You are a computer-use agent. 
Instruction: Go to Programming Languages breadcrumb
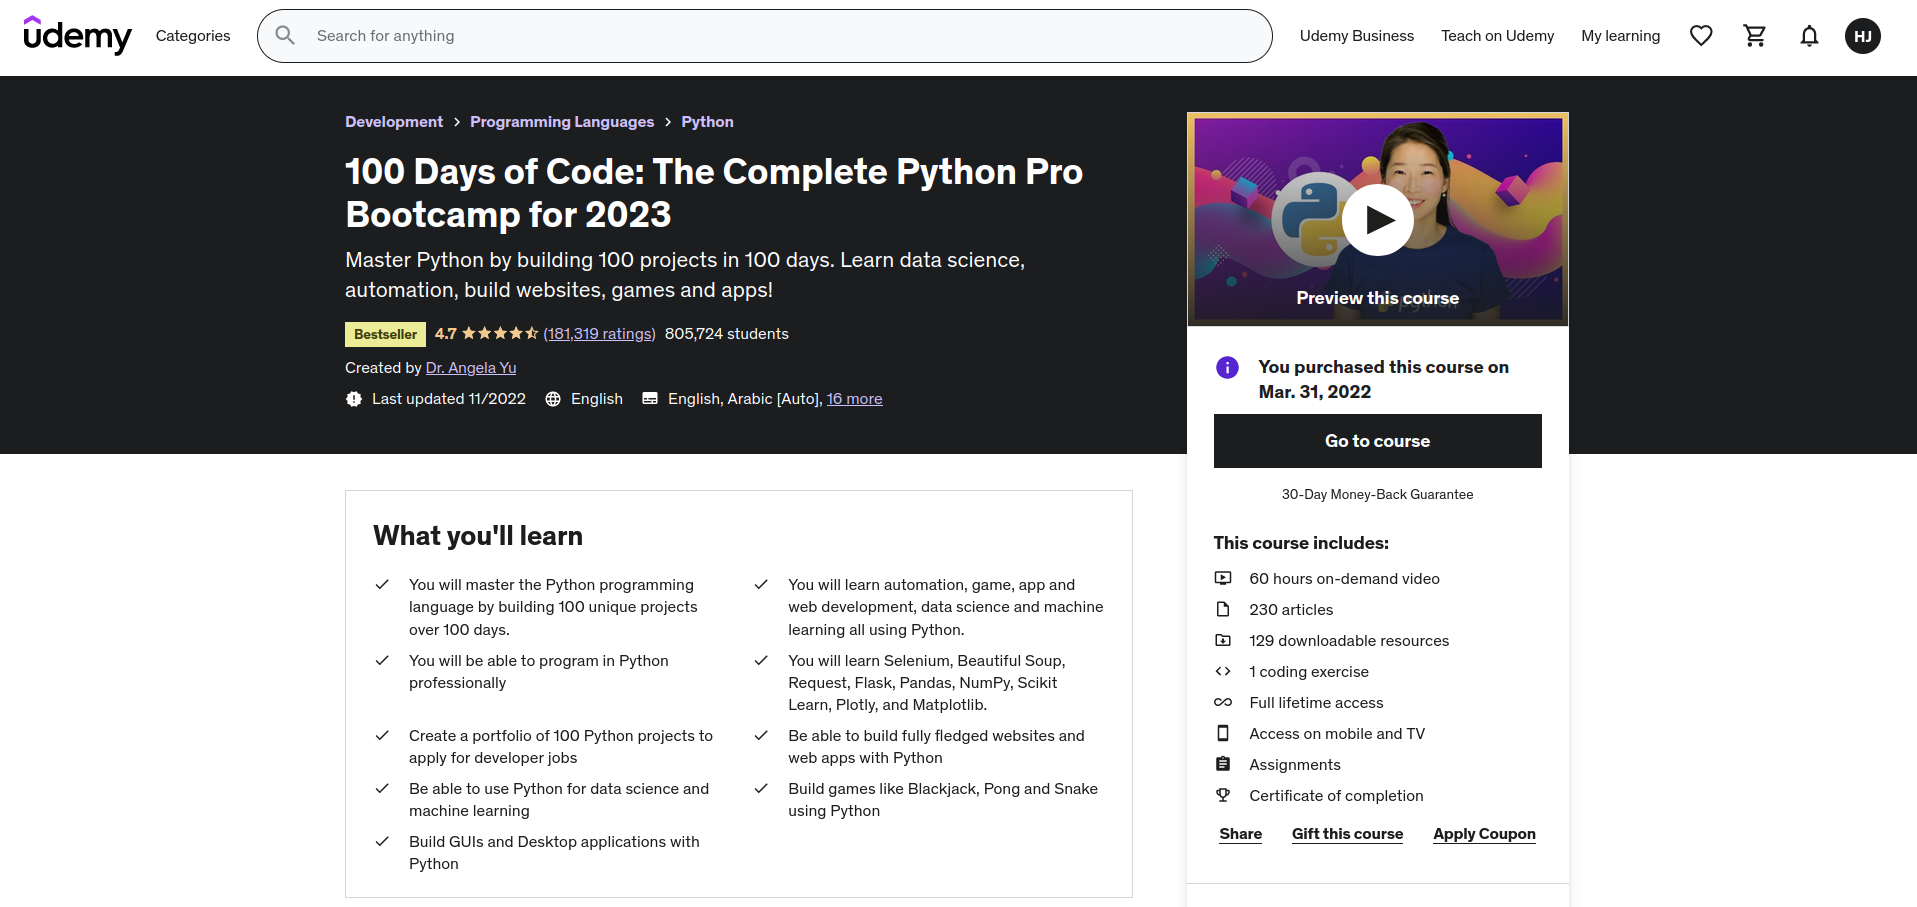click(562, 122)
